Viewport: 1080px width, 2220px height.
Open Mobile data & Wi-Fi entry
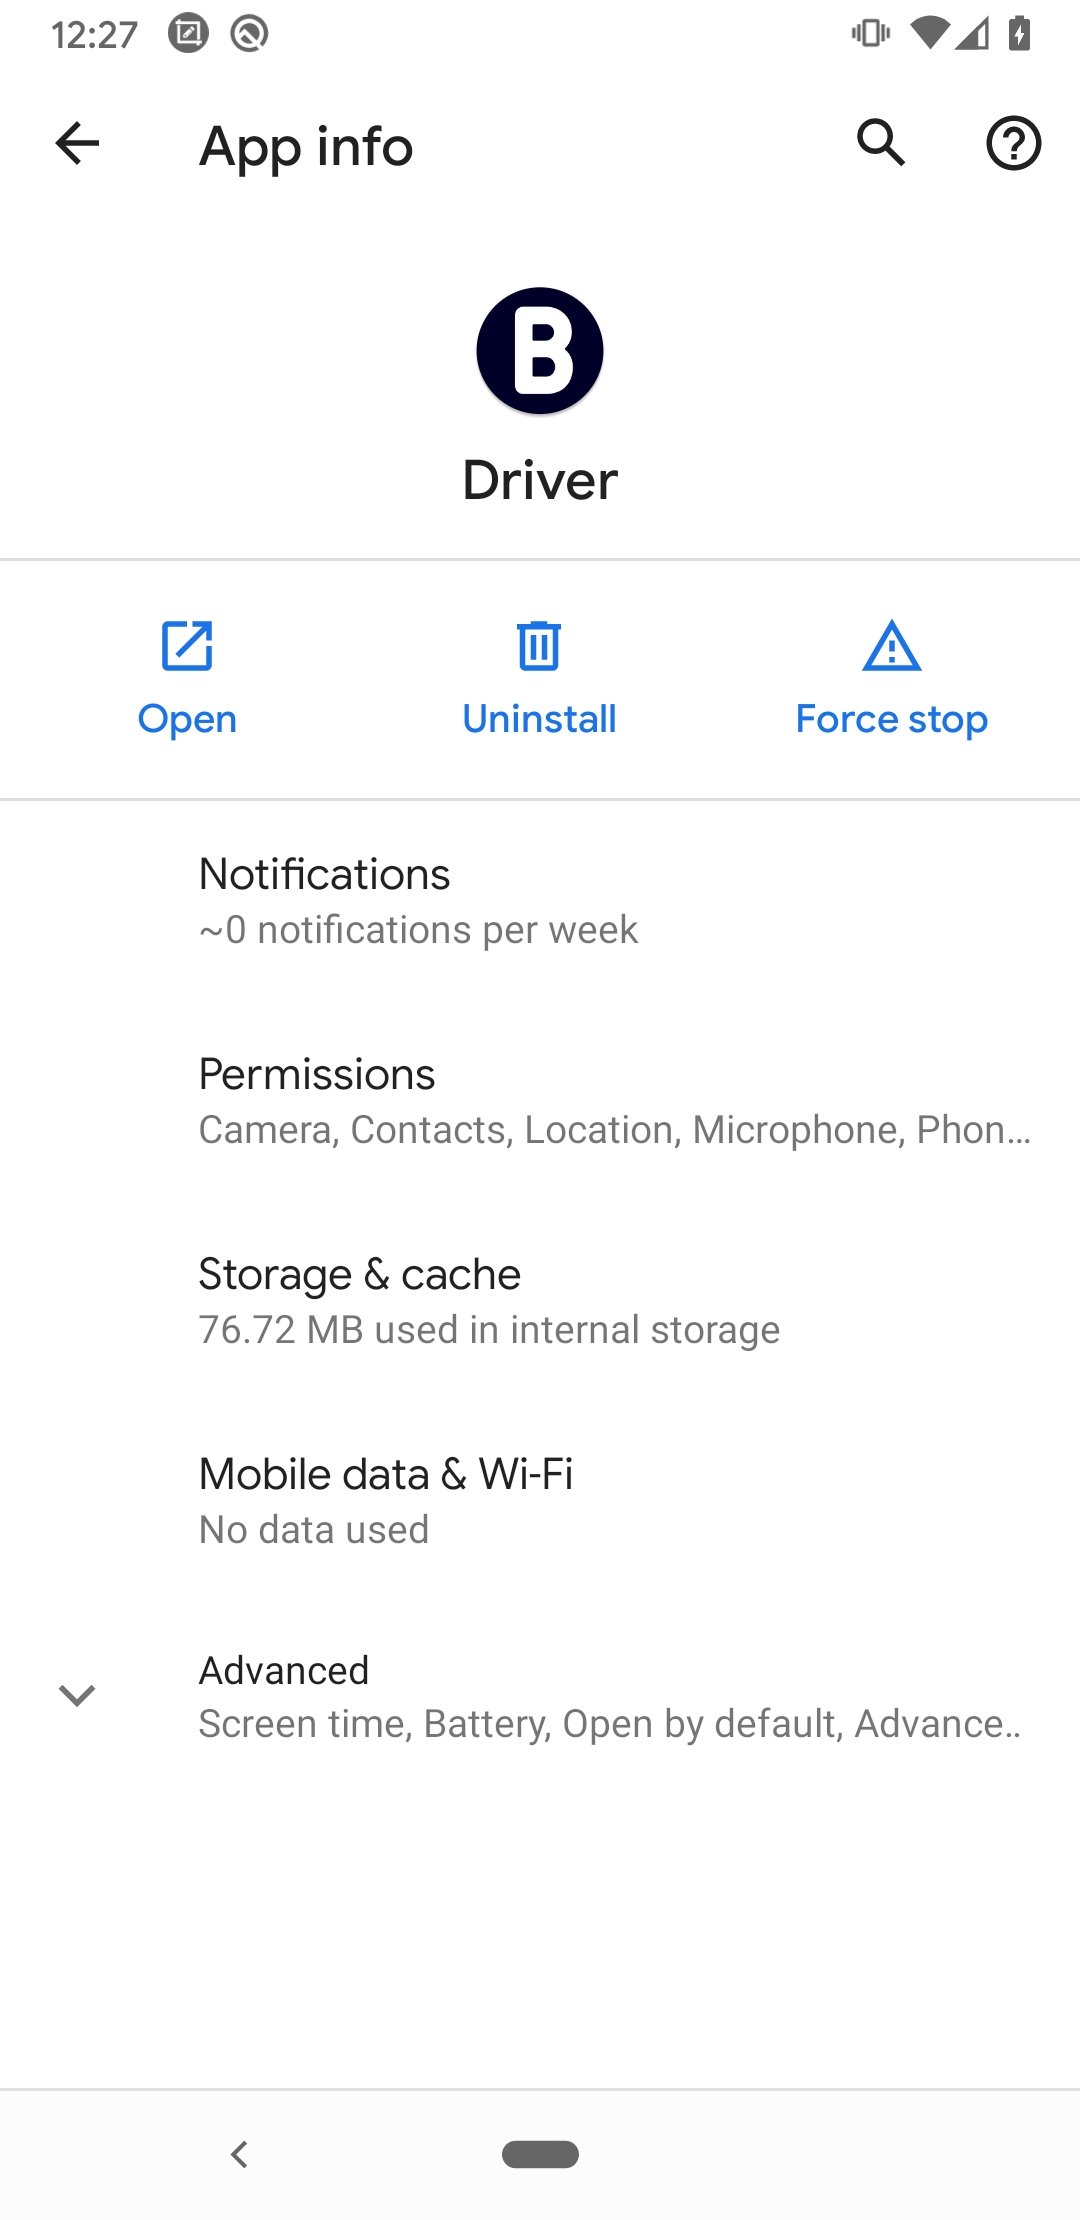coord(540,1500)
